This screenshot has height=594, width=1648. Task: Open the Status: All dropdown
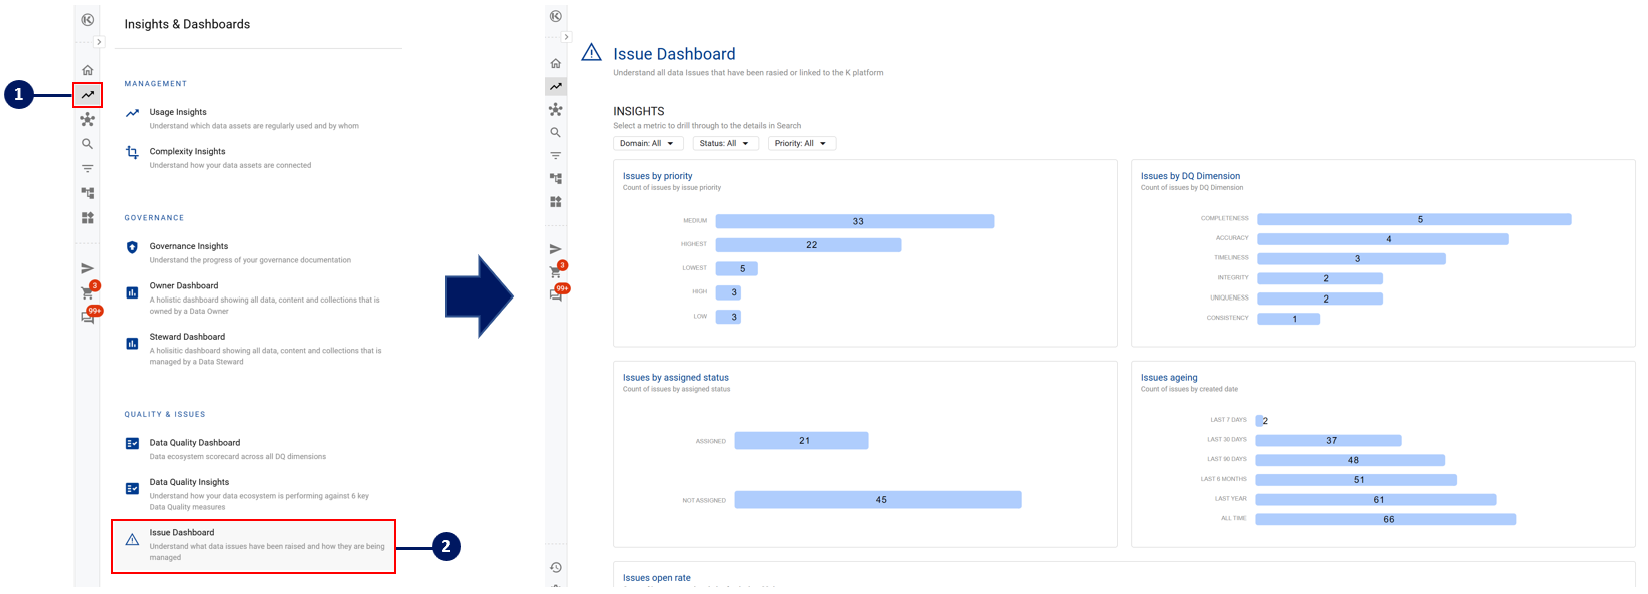pos(725,144)
